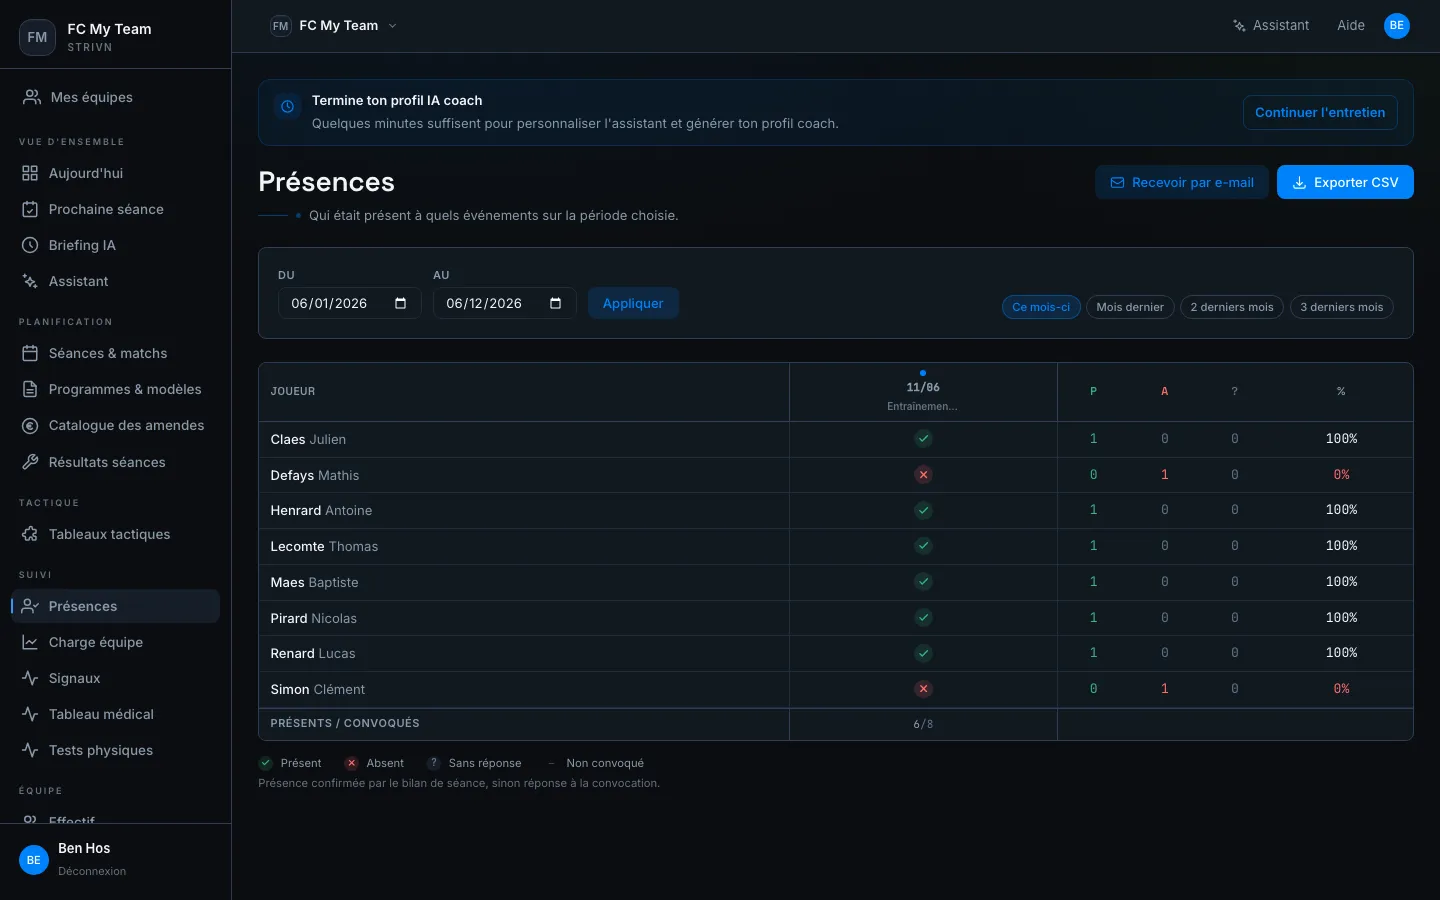Image resolution: width=1440 pixels, height=900 pixels.
Task: Select the Mois dernier period filter
Action: [x=1130, y=307]
